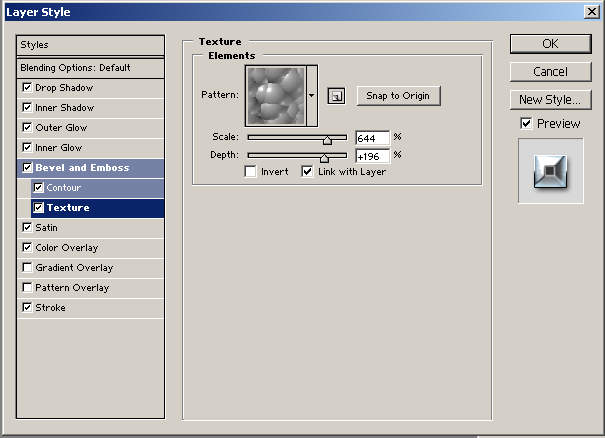Click the create new preset from pattern icon

tap(336, 96)
